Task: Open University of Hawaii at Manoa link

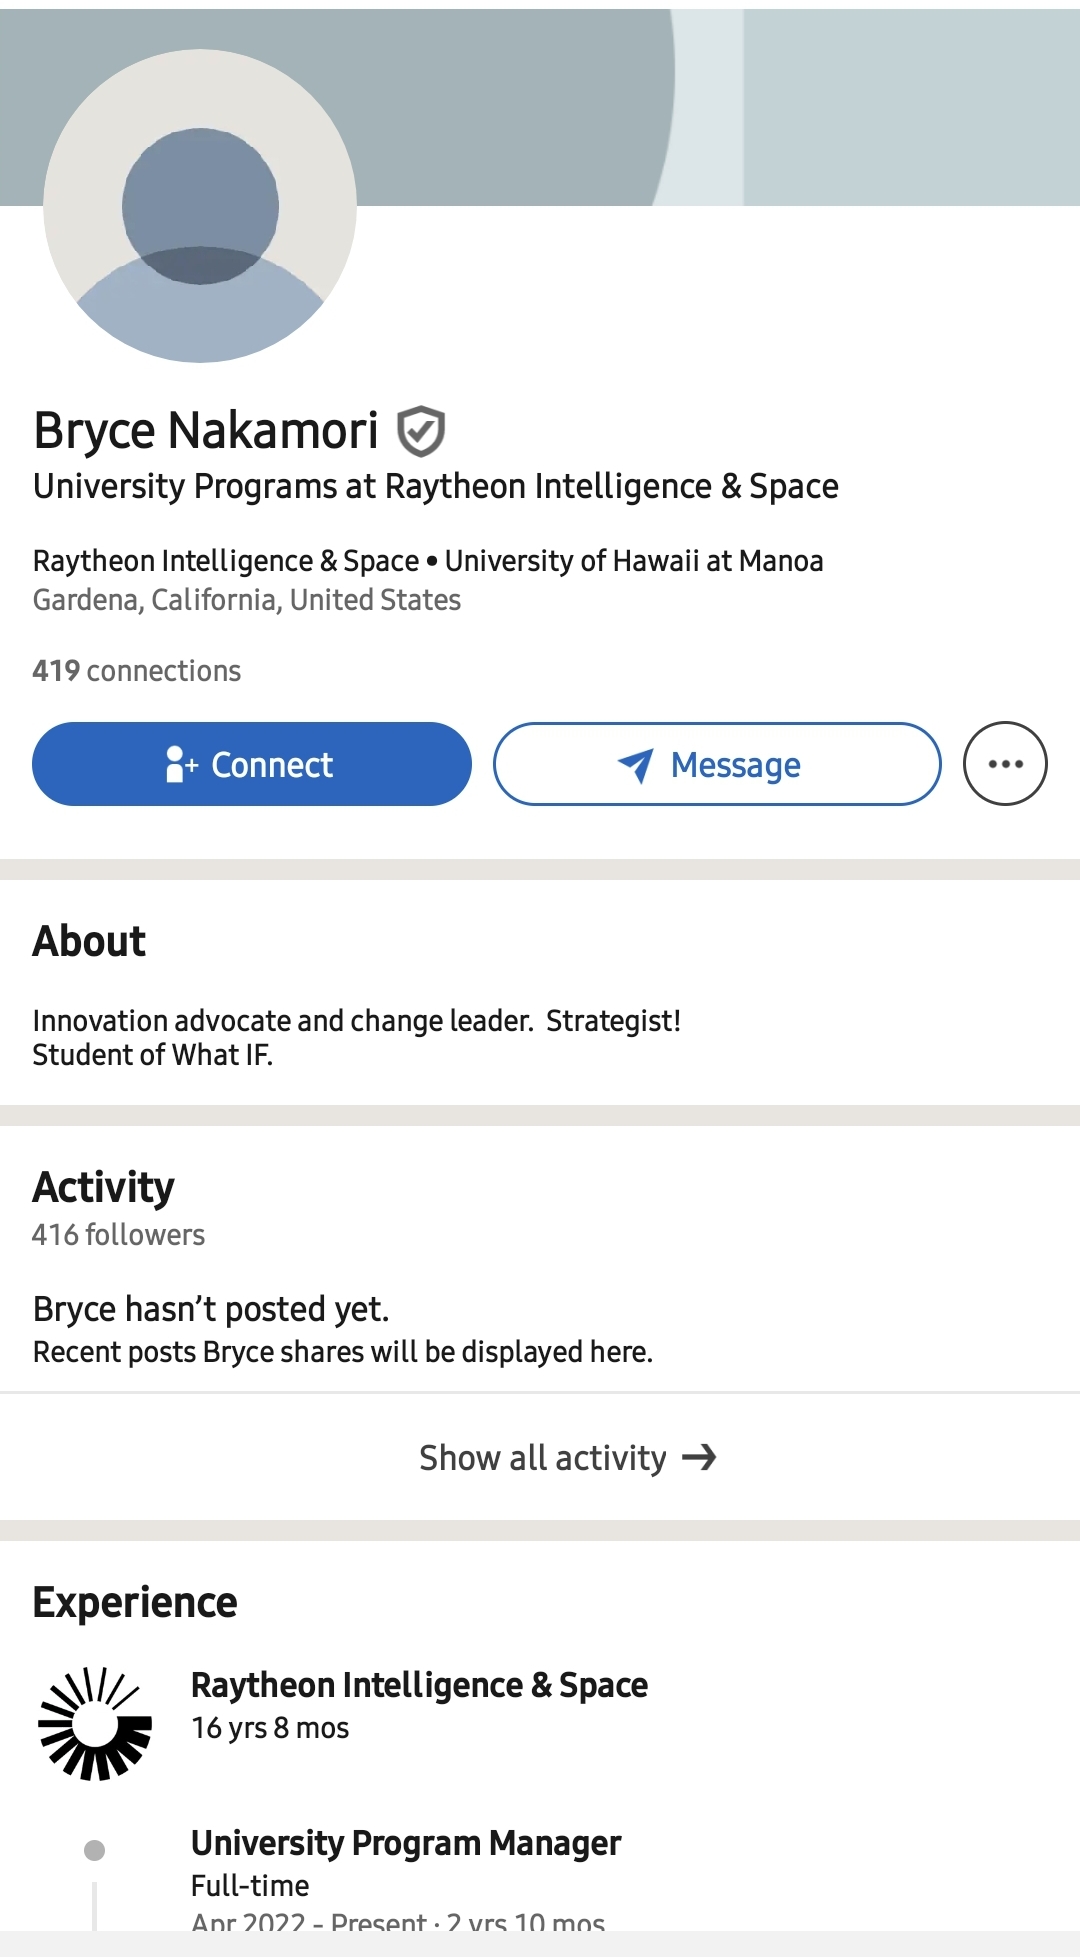Action: point(634,561)
